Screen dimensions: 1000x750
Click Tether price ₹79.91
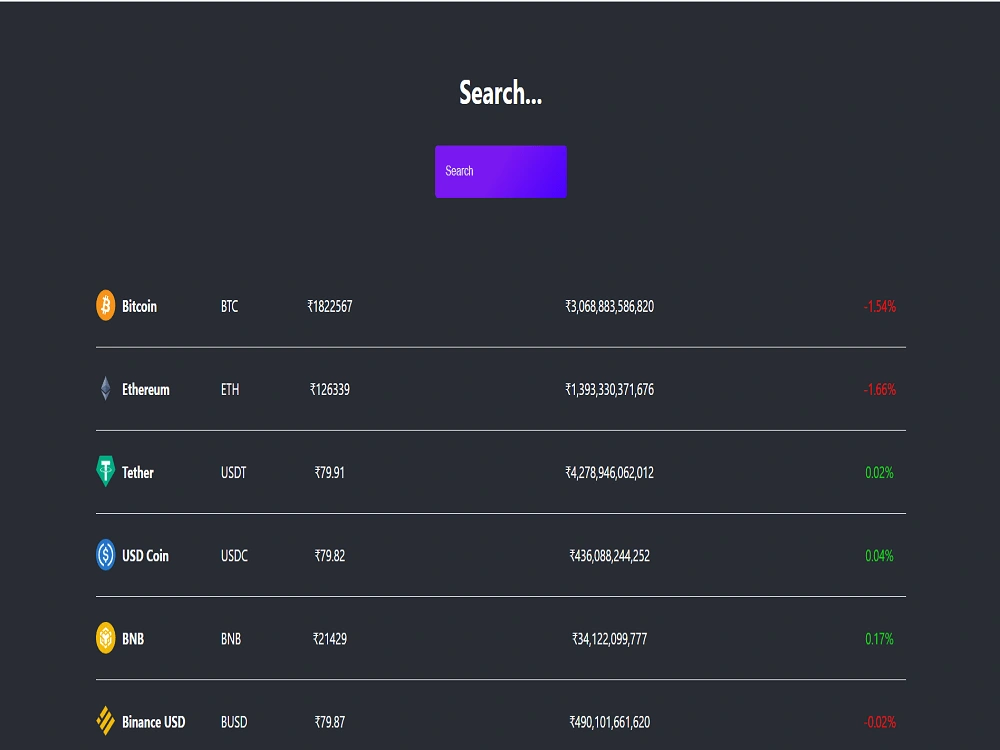[330, 473]
